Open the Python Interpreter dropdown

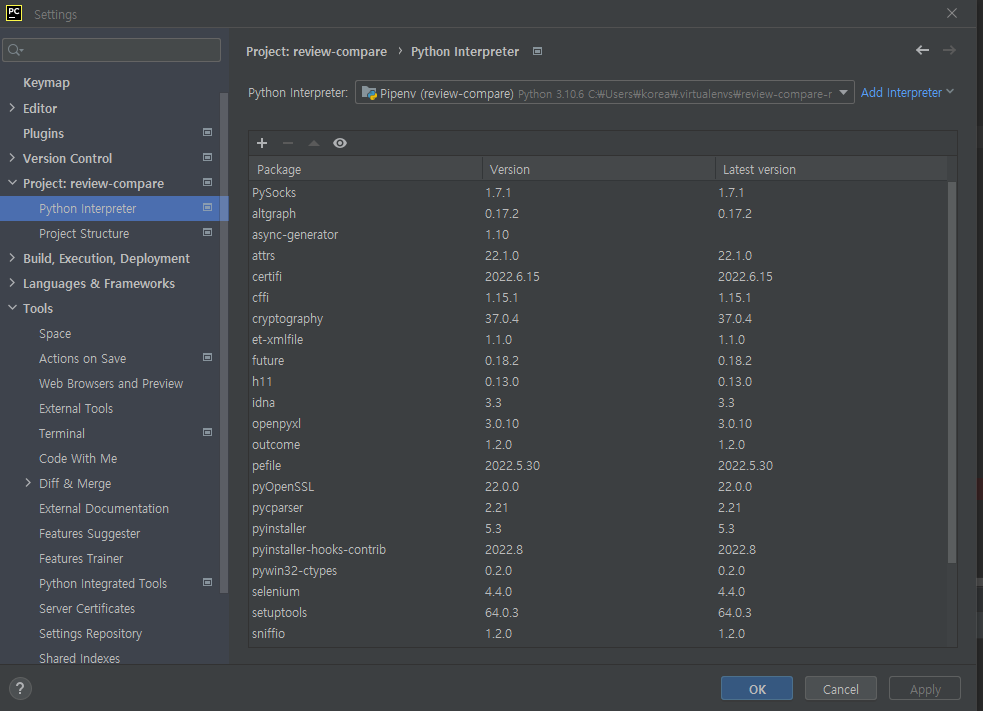604,93
